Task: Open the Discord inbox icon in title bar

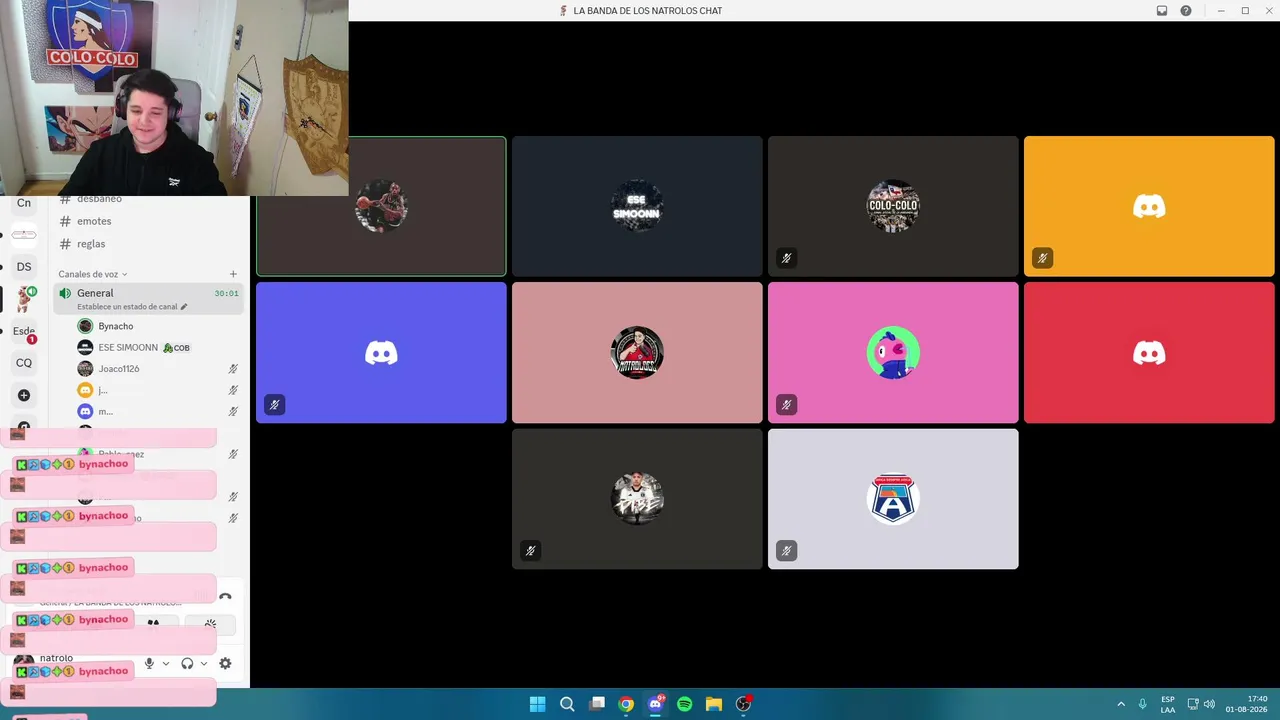Action: (1162, 11)
